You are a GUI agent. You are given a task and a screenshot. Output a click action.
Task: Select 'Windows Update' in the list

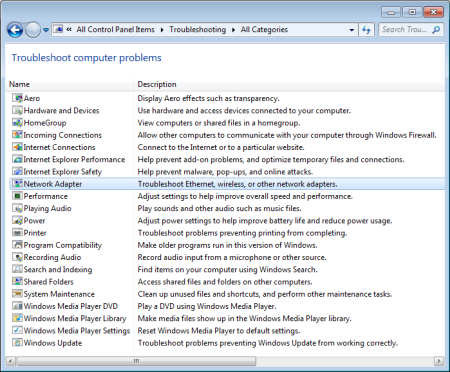click(x=53, y=343)
